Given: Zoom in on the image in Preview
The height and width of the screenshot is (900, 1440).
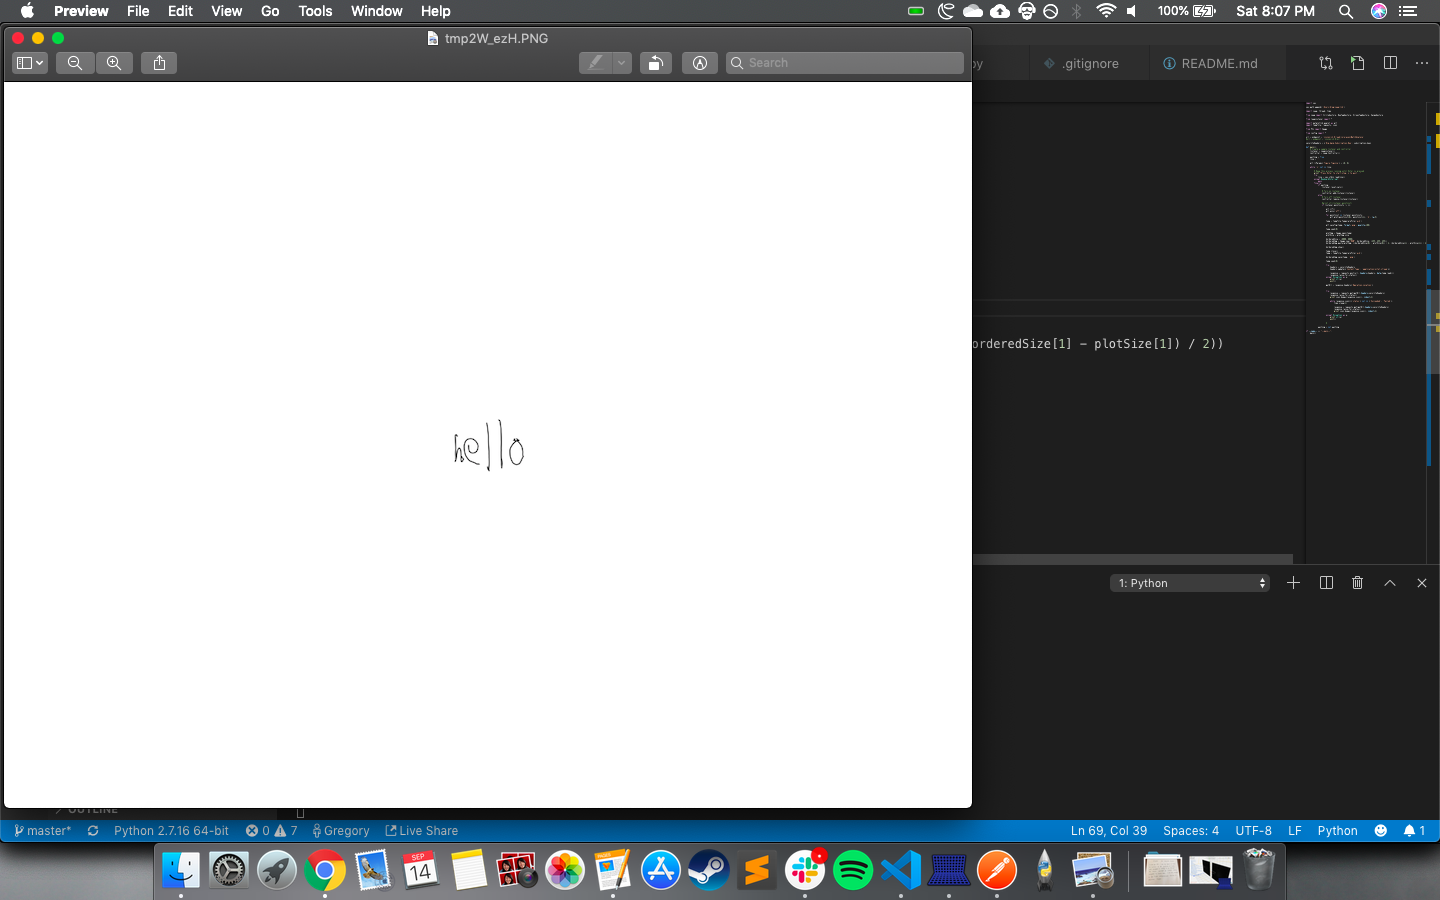Looking at the screenshot, I should (114, 63).
